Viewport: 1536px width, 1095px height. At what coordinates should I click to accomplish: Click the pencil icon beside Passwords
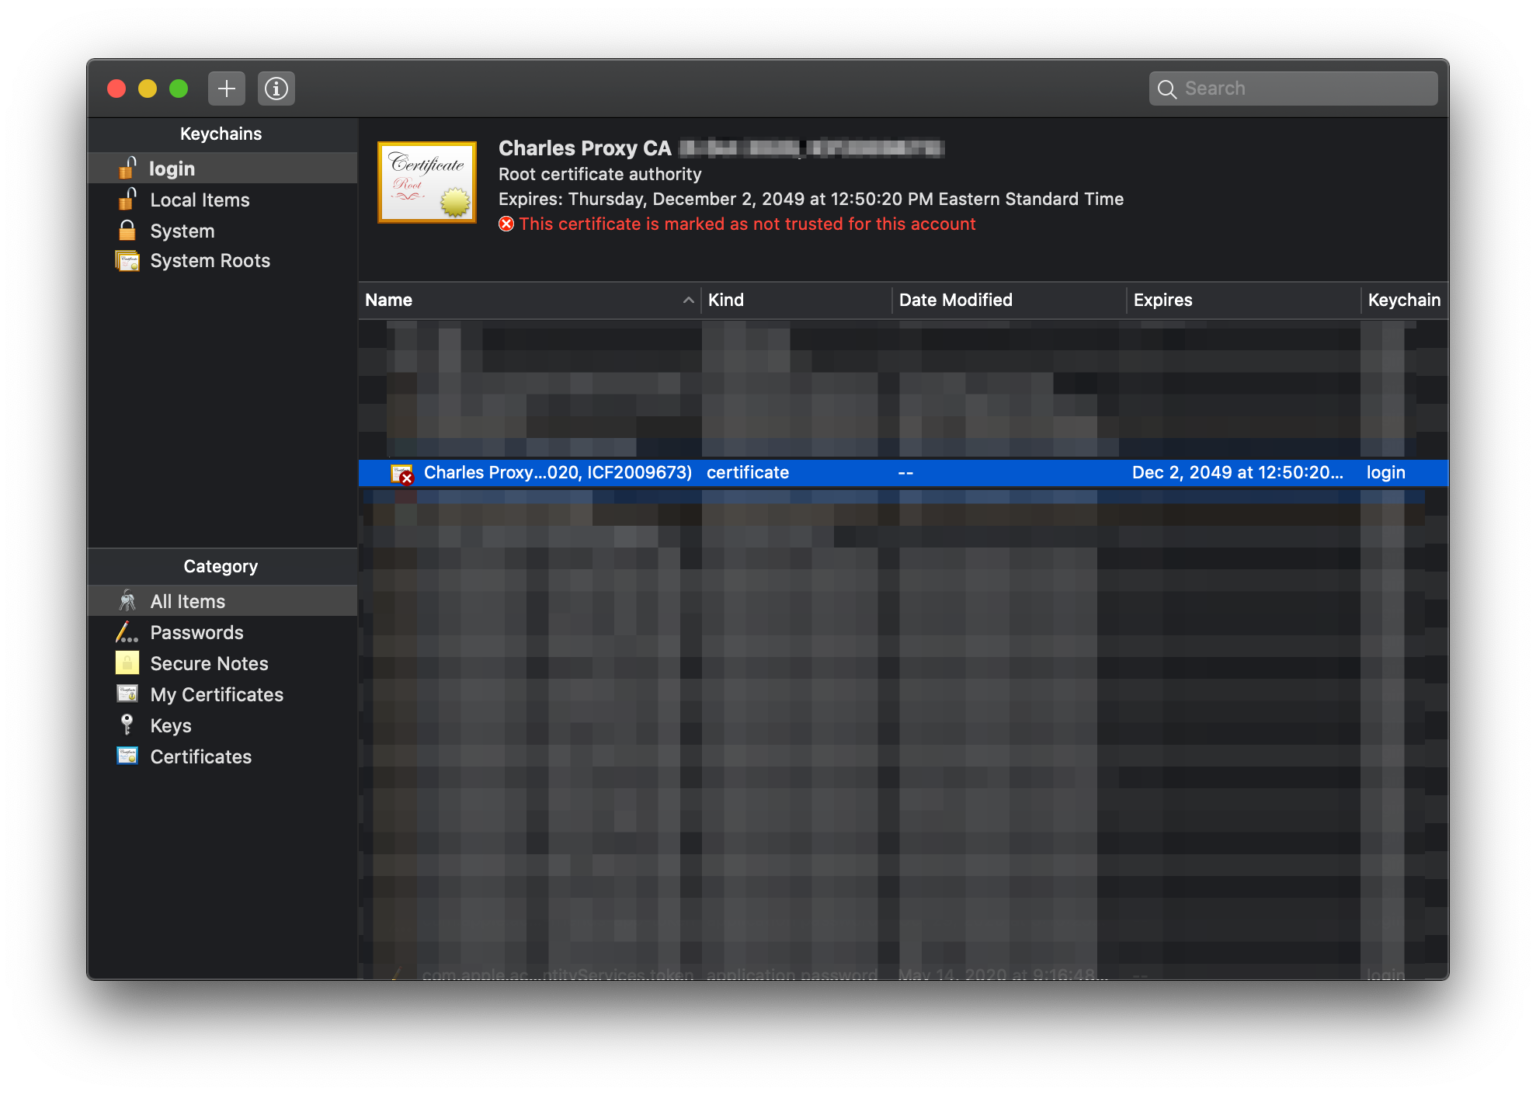pos(127,632)
